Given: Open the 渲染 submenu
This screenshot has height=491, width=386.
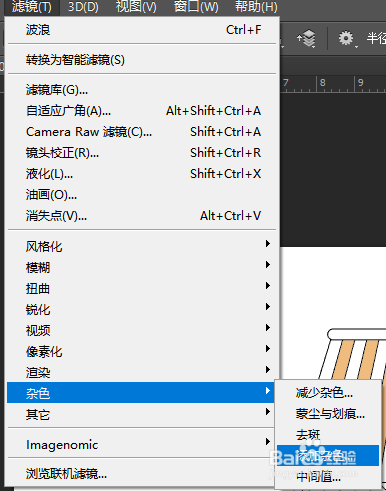Looking at the screenshot, I should point(142,372).
